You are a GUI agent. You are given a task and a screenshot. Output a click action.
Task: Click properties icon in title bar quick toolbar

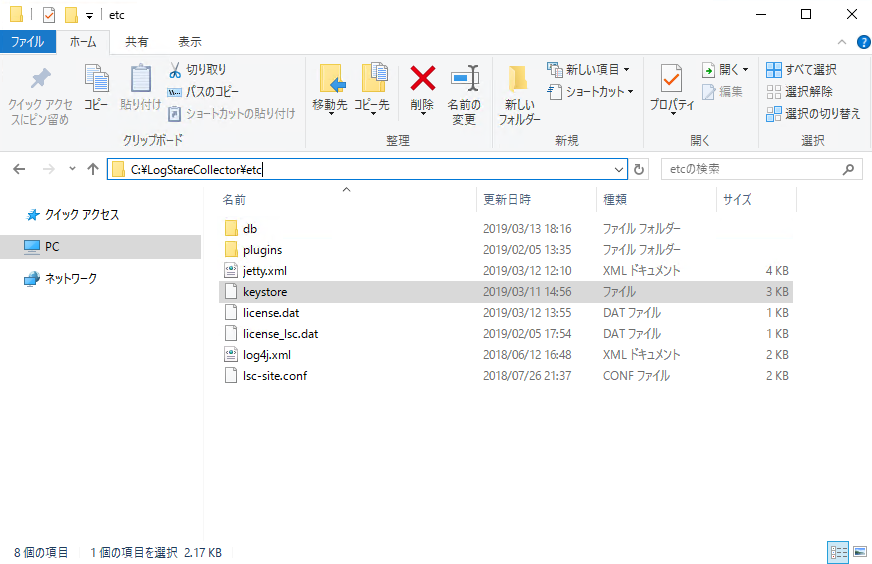pos(49,15)
